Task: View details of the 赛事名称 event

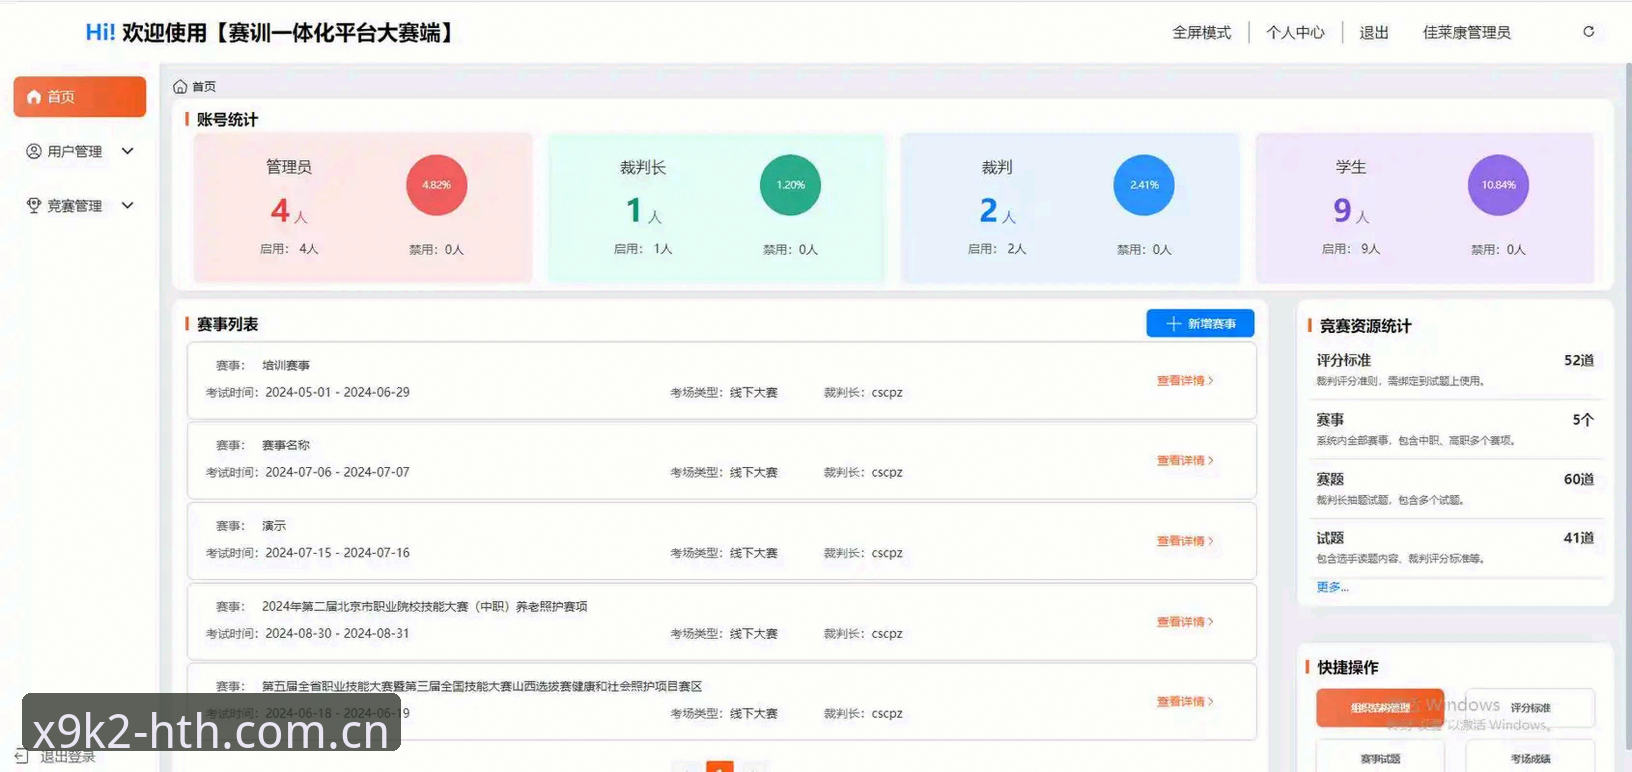Action: coord(1185,461)
